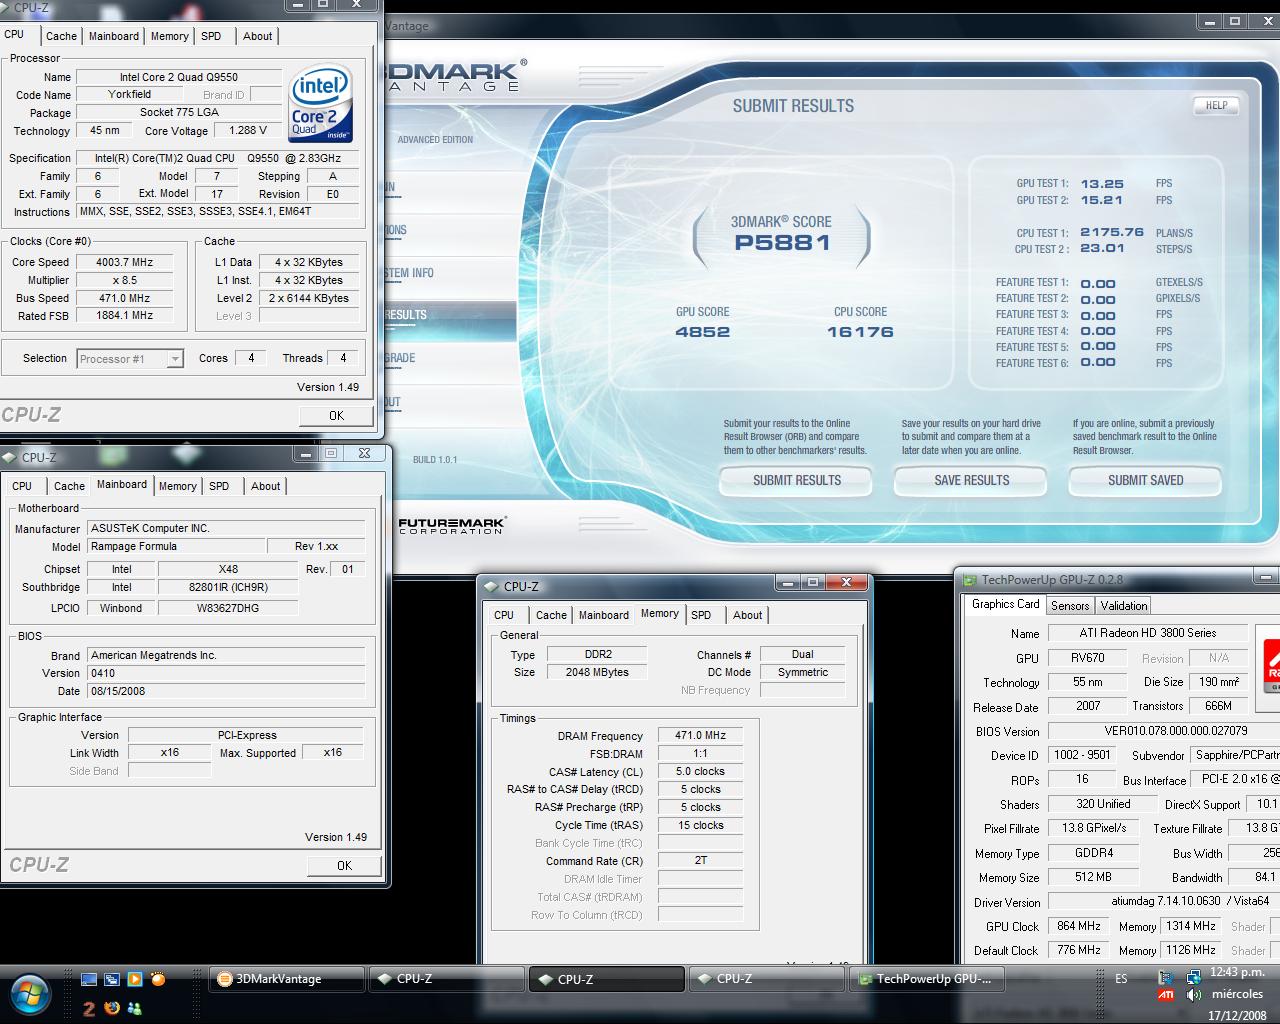Click the Submit Results button

[x=796, y=481]
